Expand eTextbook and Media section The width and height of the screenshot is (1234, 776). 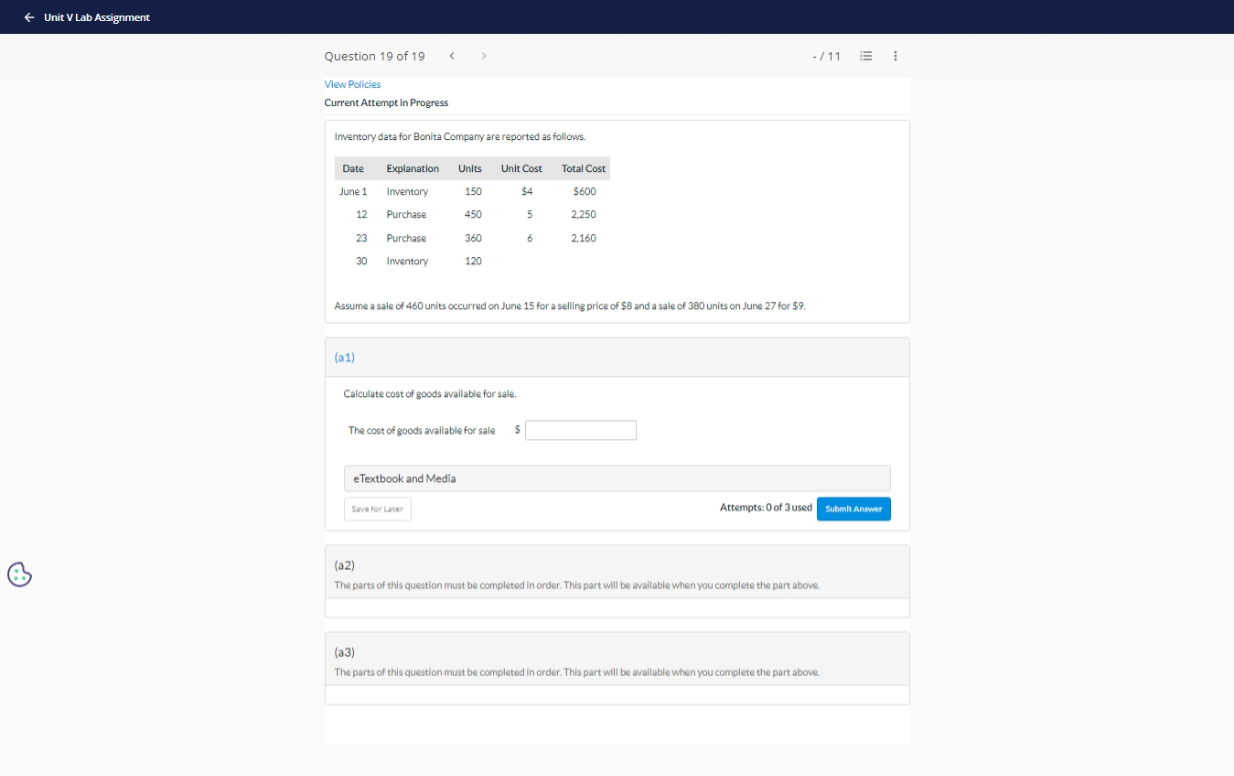[x=617, y=478]
